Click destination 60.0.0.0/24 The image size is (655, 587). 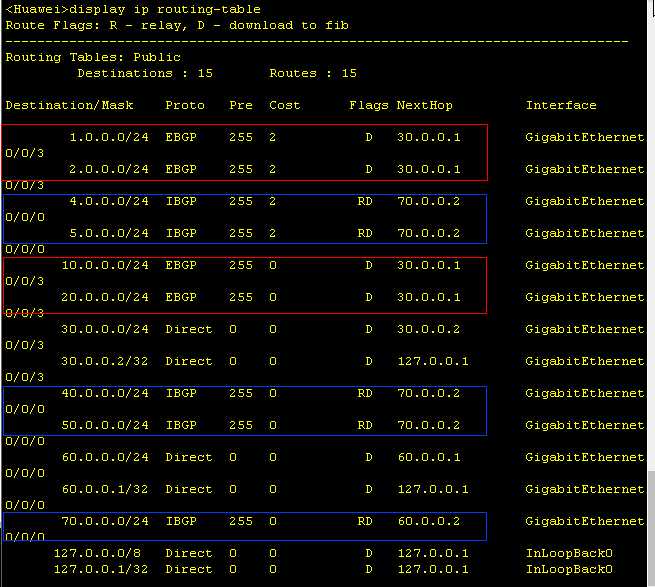click(105, 457)
